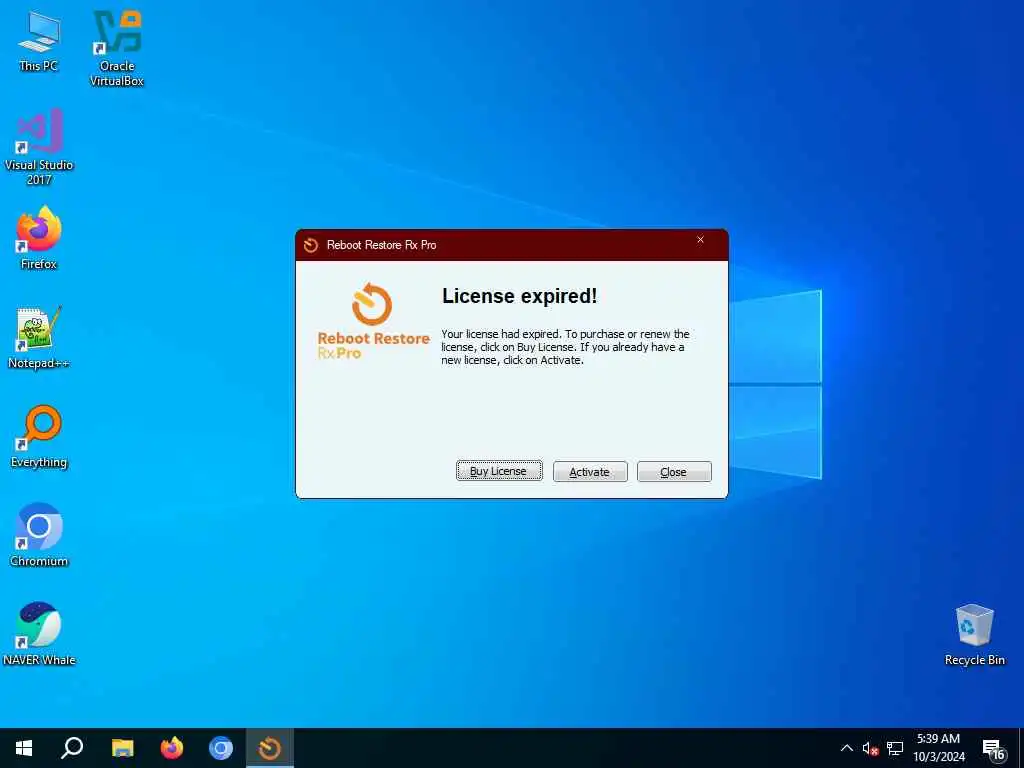
Task: Select Chromium desktop shortcut
Action: tap(39, 536)
